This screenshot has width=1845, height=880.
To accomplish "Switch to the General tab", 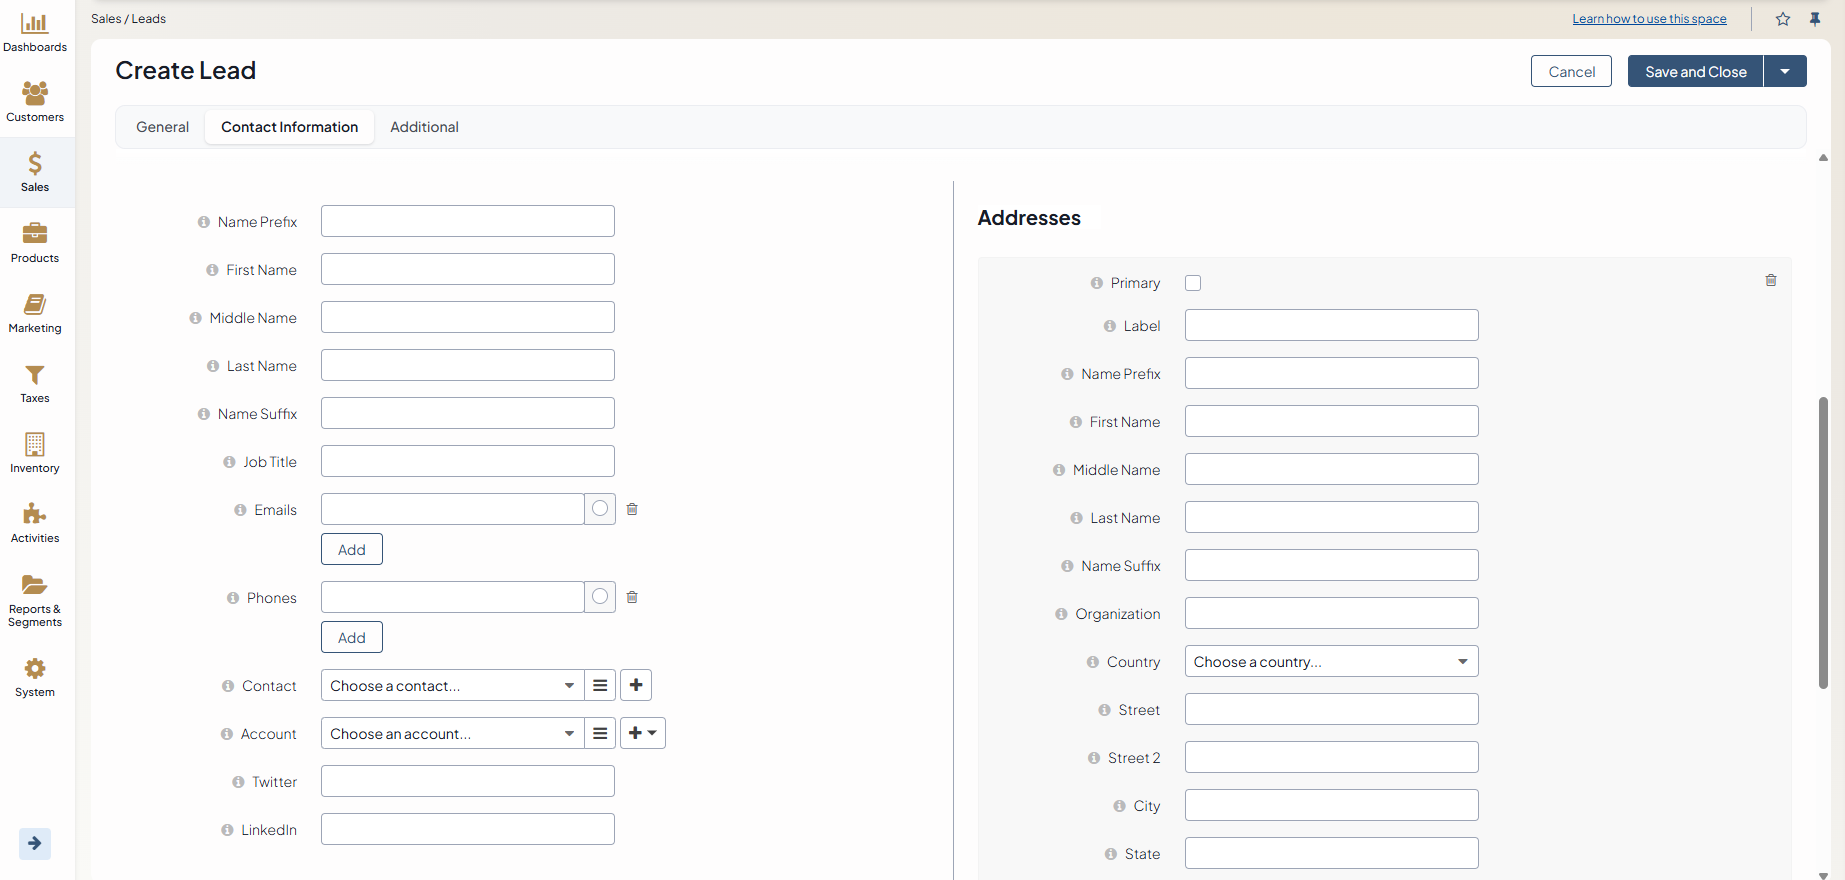I will tap(162, 127).
